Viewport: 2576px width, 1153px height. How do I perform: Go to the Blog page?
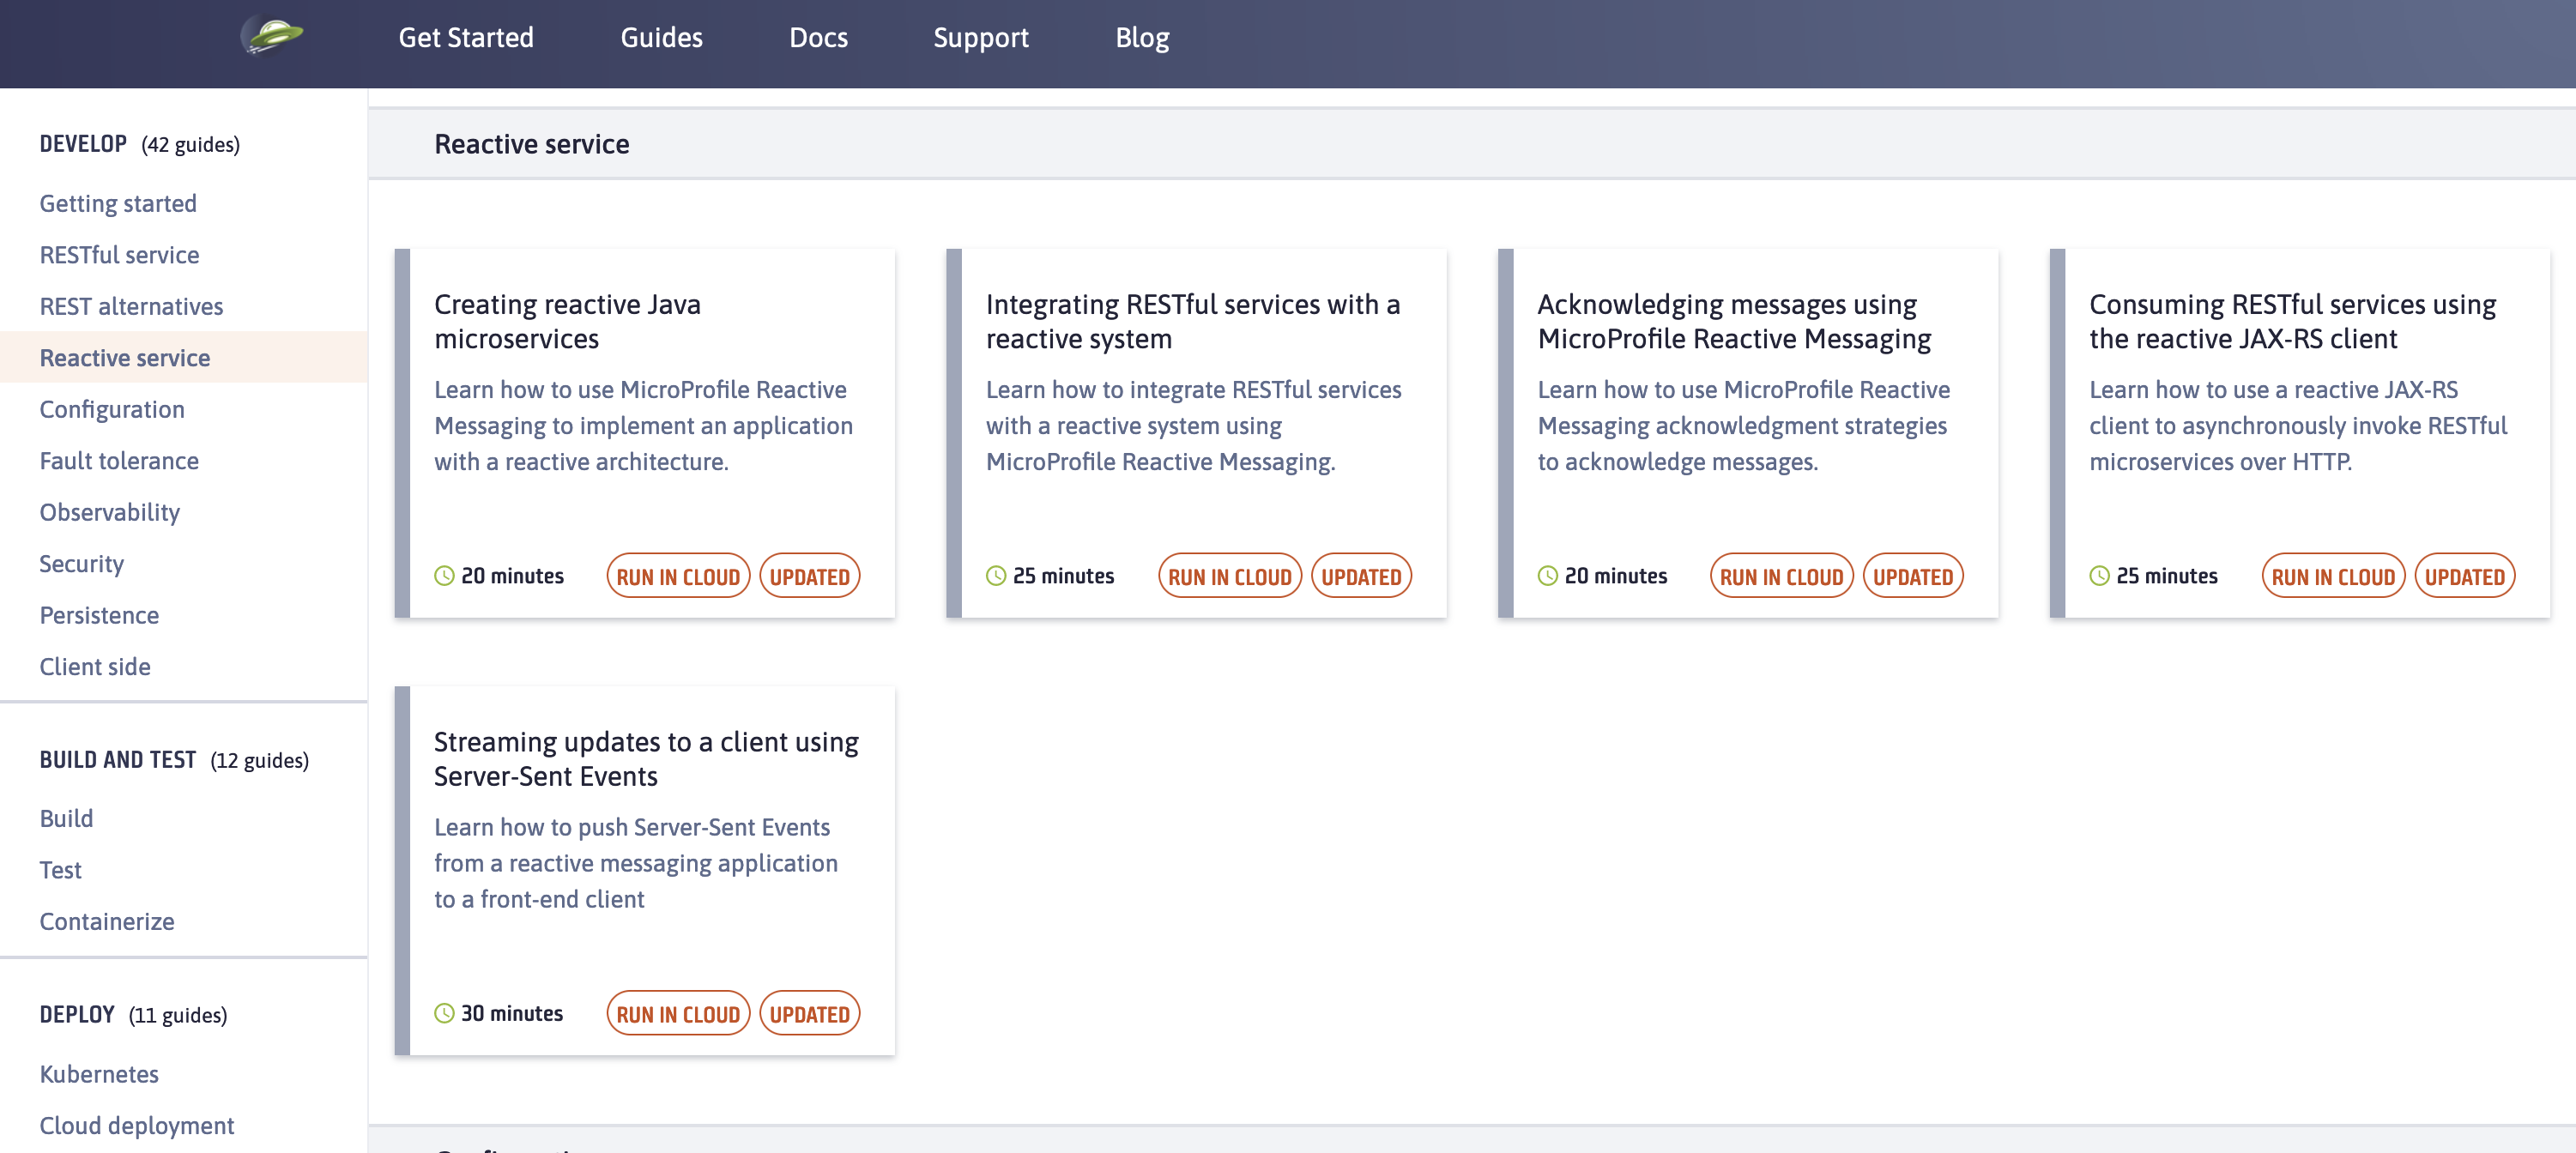click(x=1142, y=38)
